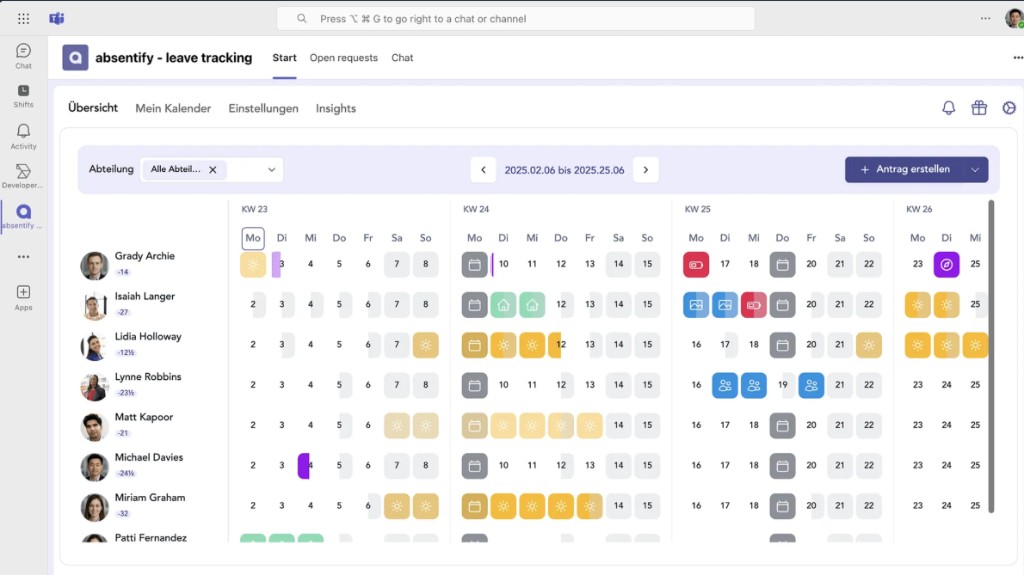Open Activity in the Teams sidebar
The height and width of the screenshot is (575, 1024).
coord(24,136)
